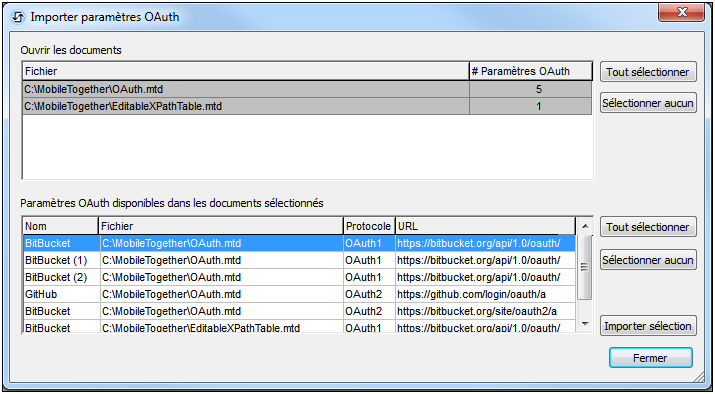
Task: Select all documents with top Tout sélectionner
Action: [648, 72]
